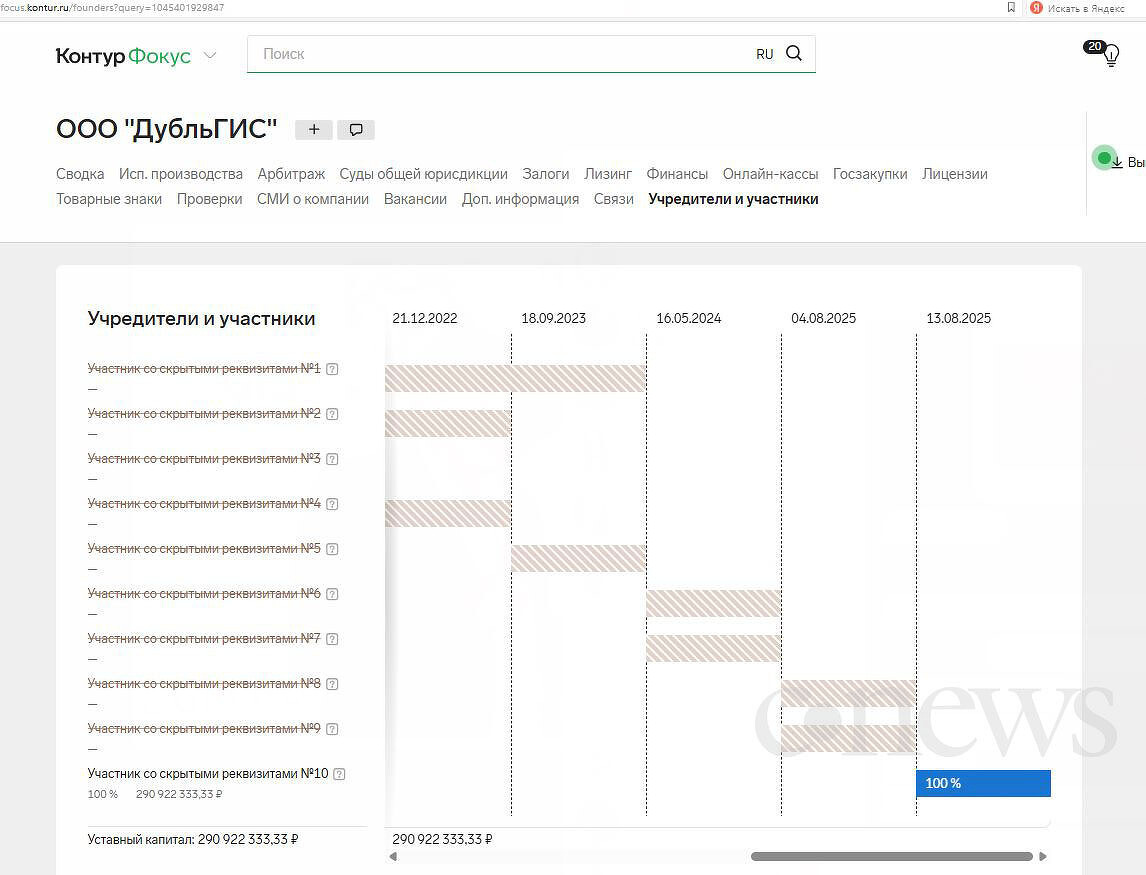
Task: Go to the Проверки tab
Action: [209, 199]
